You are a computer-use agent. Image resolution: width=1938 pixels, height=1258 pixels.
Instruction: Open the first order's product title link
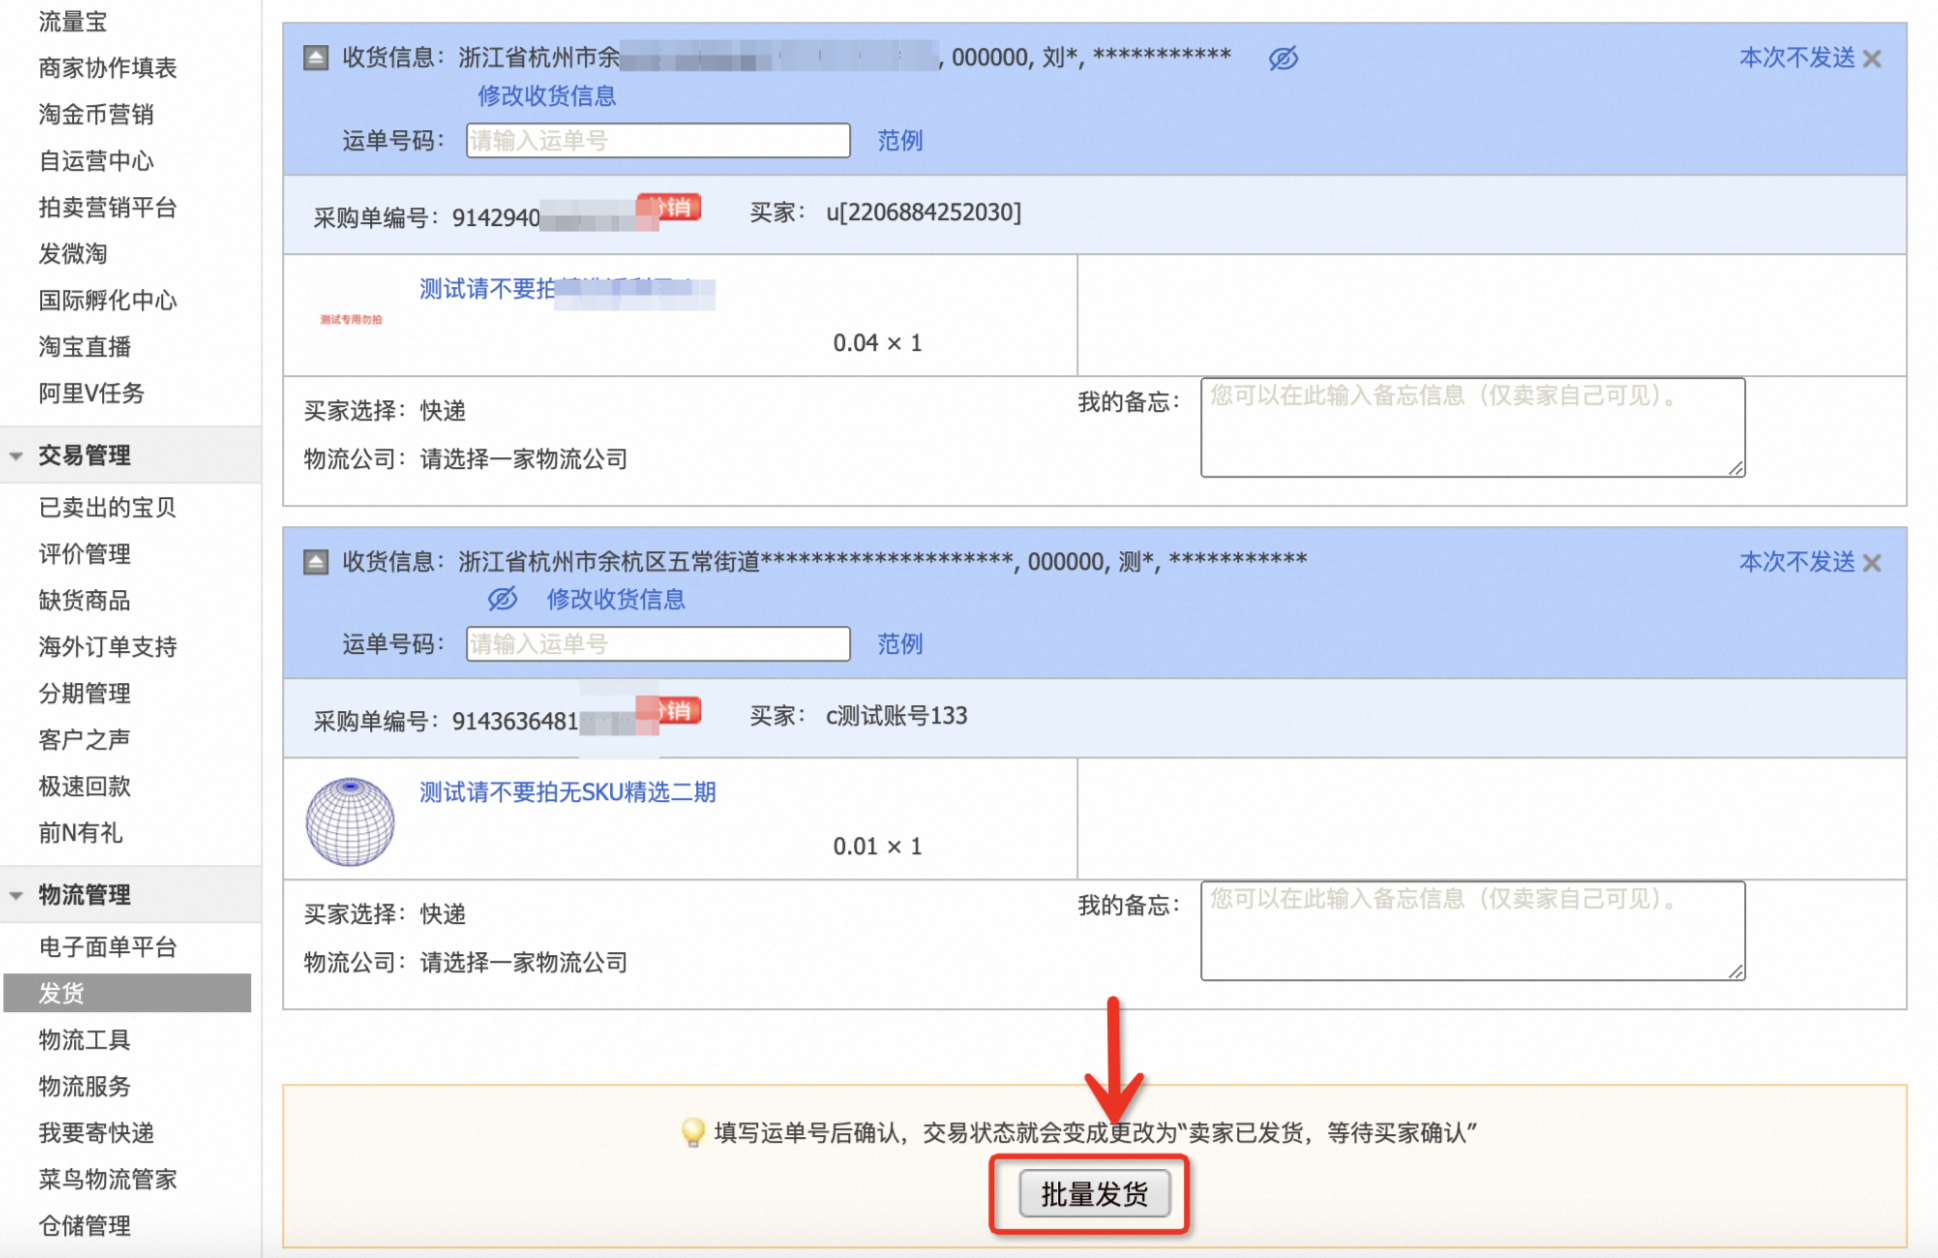(x=567, y=290)
